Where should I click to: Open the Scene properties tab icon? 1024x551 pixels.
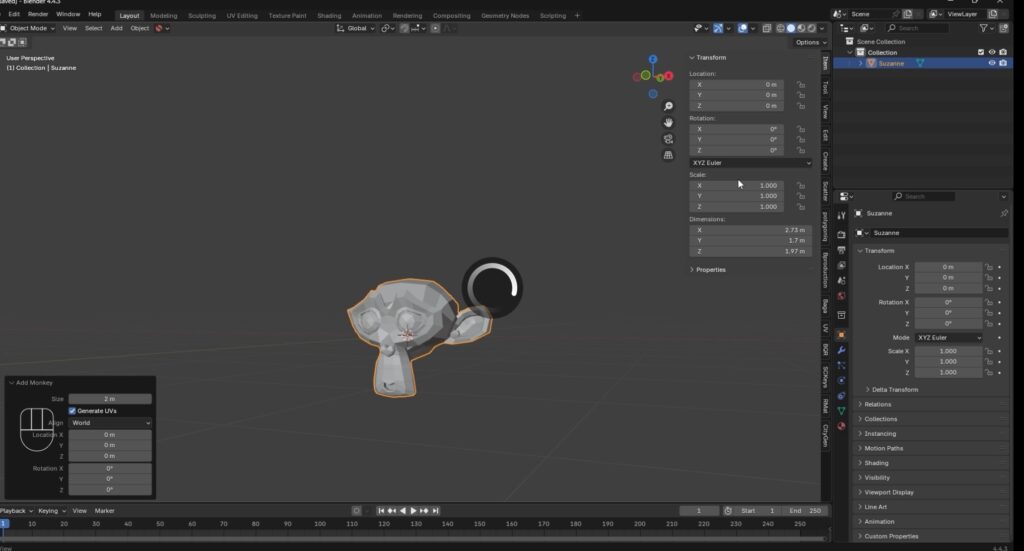click(841, 280)
